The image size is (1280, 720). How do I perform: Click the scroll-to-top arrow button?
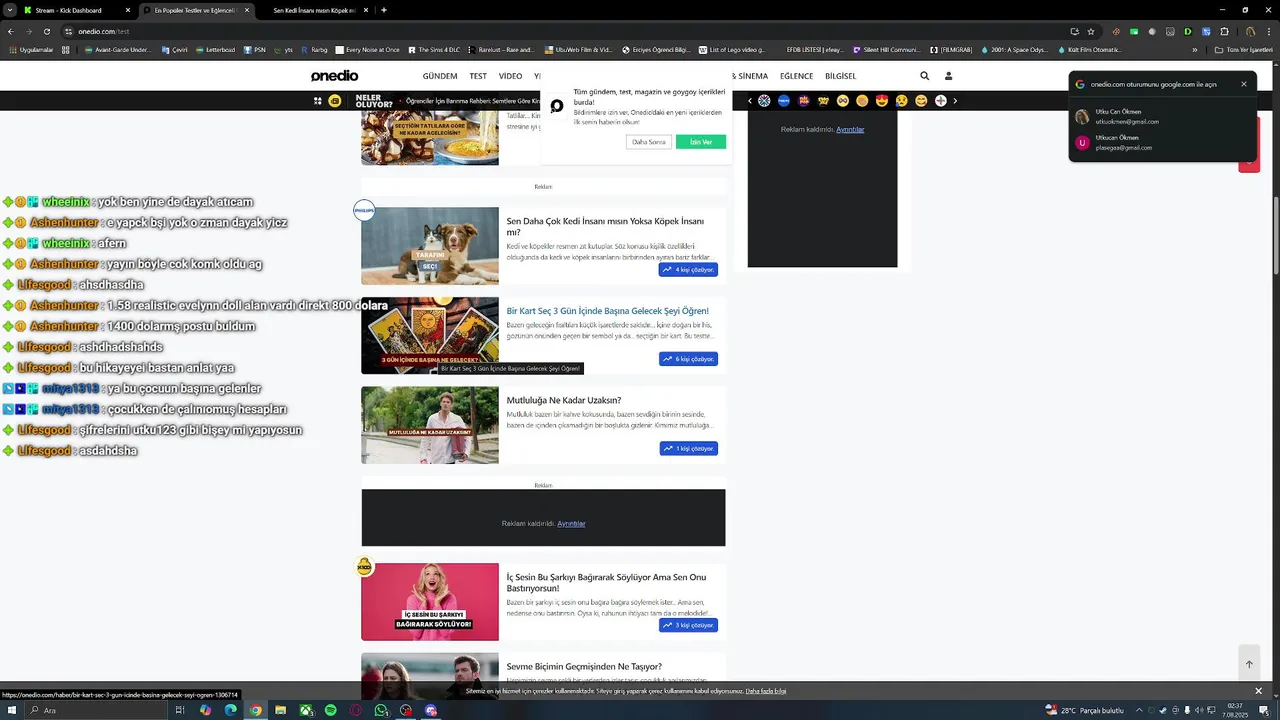[x=1249, y=664]
